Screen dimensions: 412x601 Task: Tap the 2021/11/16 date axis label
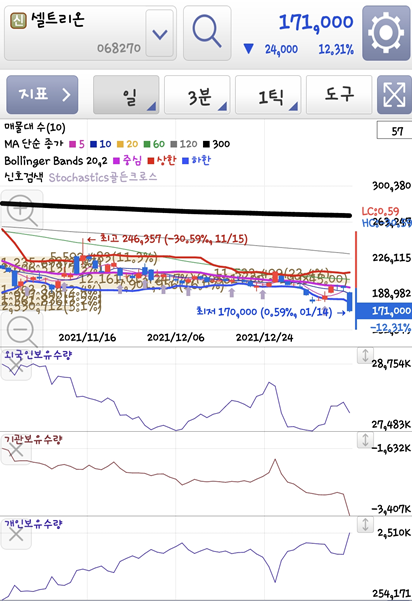click(87, 337)
